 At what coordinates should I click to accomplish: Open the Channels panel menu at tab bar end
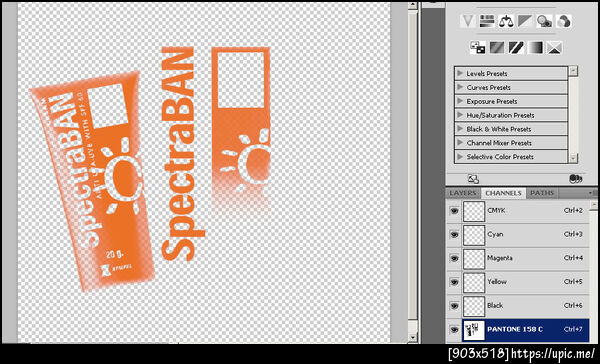click(x=593, y=193)
